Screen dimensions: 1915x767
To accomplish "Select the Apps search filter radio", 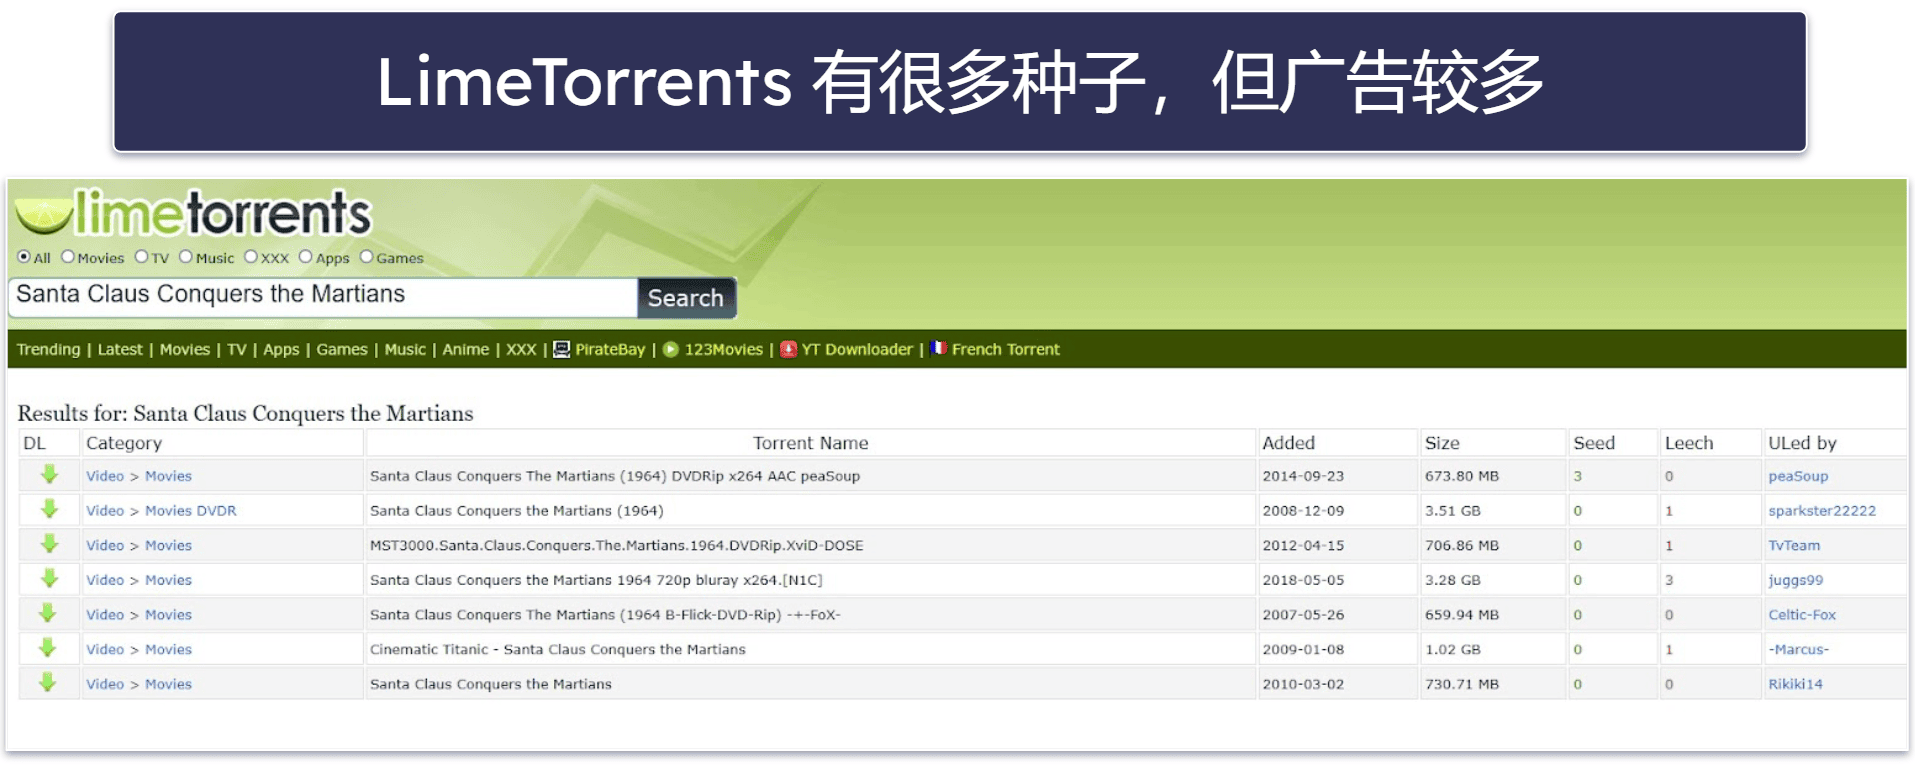I will 306,257.
